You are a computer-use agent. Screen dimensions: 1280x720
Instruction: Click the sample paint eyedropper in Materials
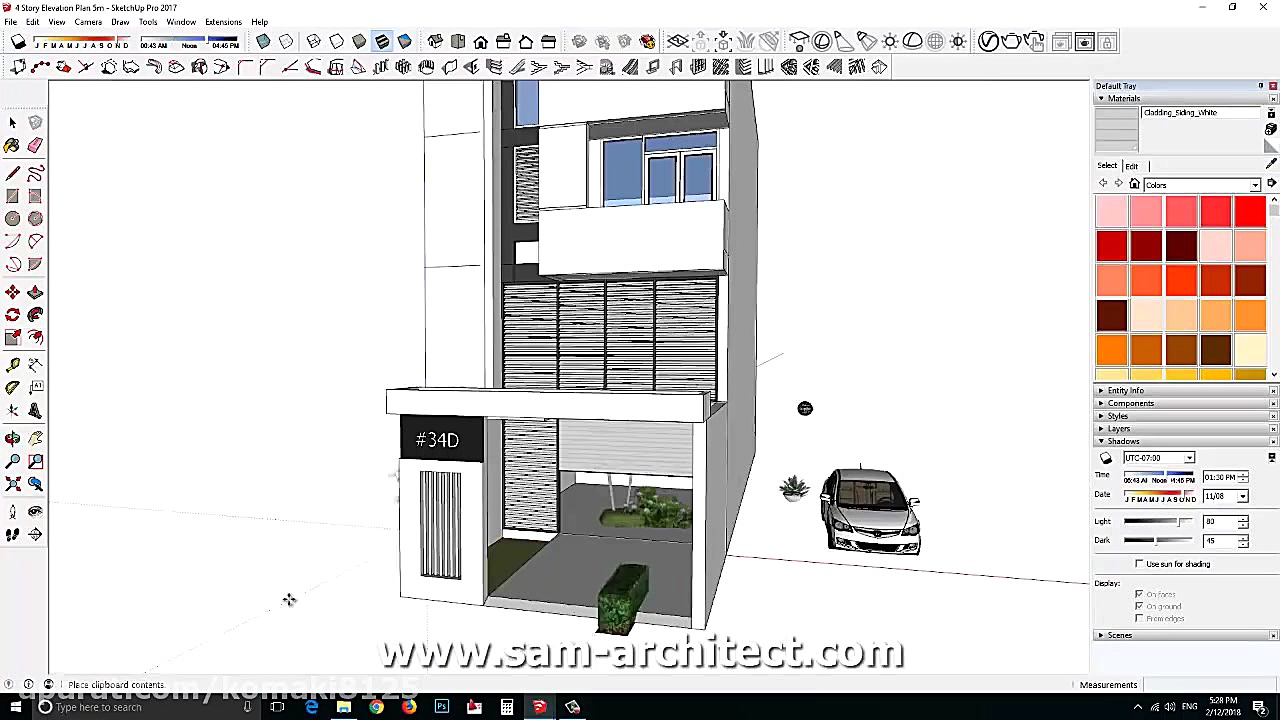[1270, 164]
